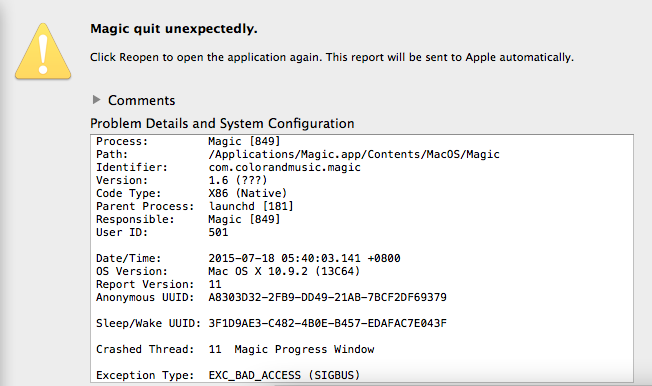
Task: Select user ID value "501"
Action: point(218,232)
